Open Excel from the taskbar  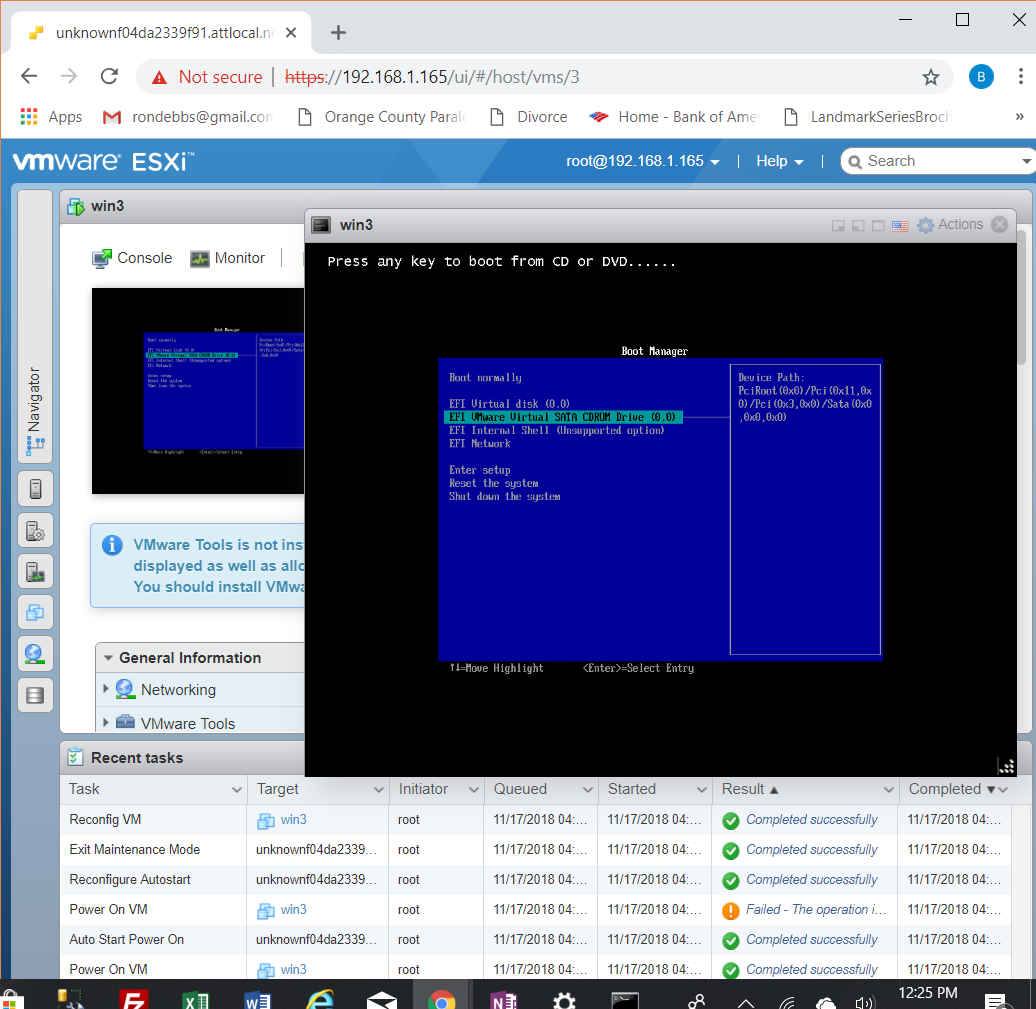point(196,1000)
